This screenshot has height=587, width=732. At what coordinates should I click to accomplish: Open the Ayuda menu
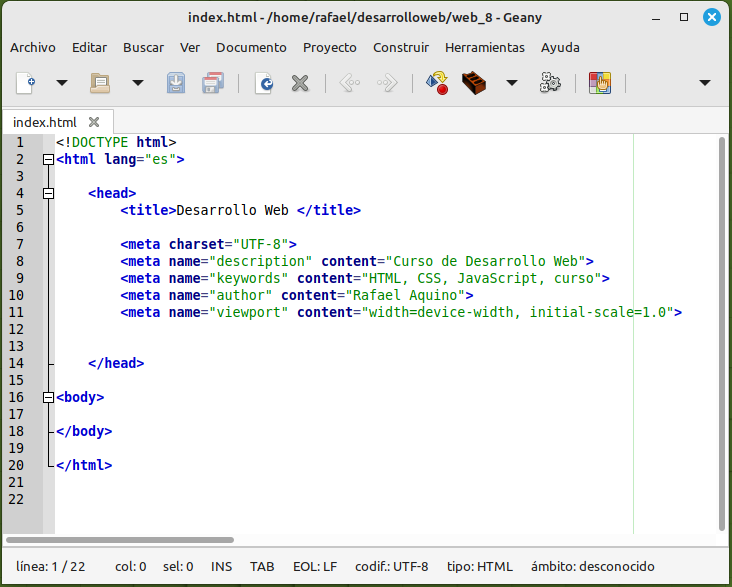tap(560, 48)
